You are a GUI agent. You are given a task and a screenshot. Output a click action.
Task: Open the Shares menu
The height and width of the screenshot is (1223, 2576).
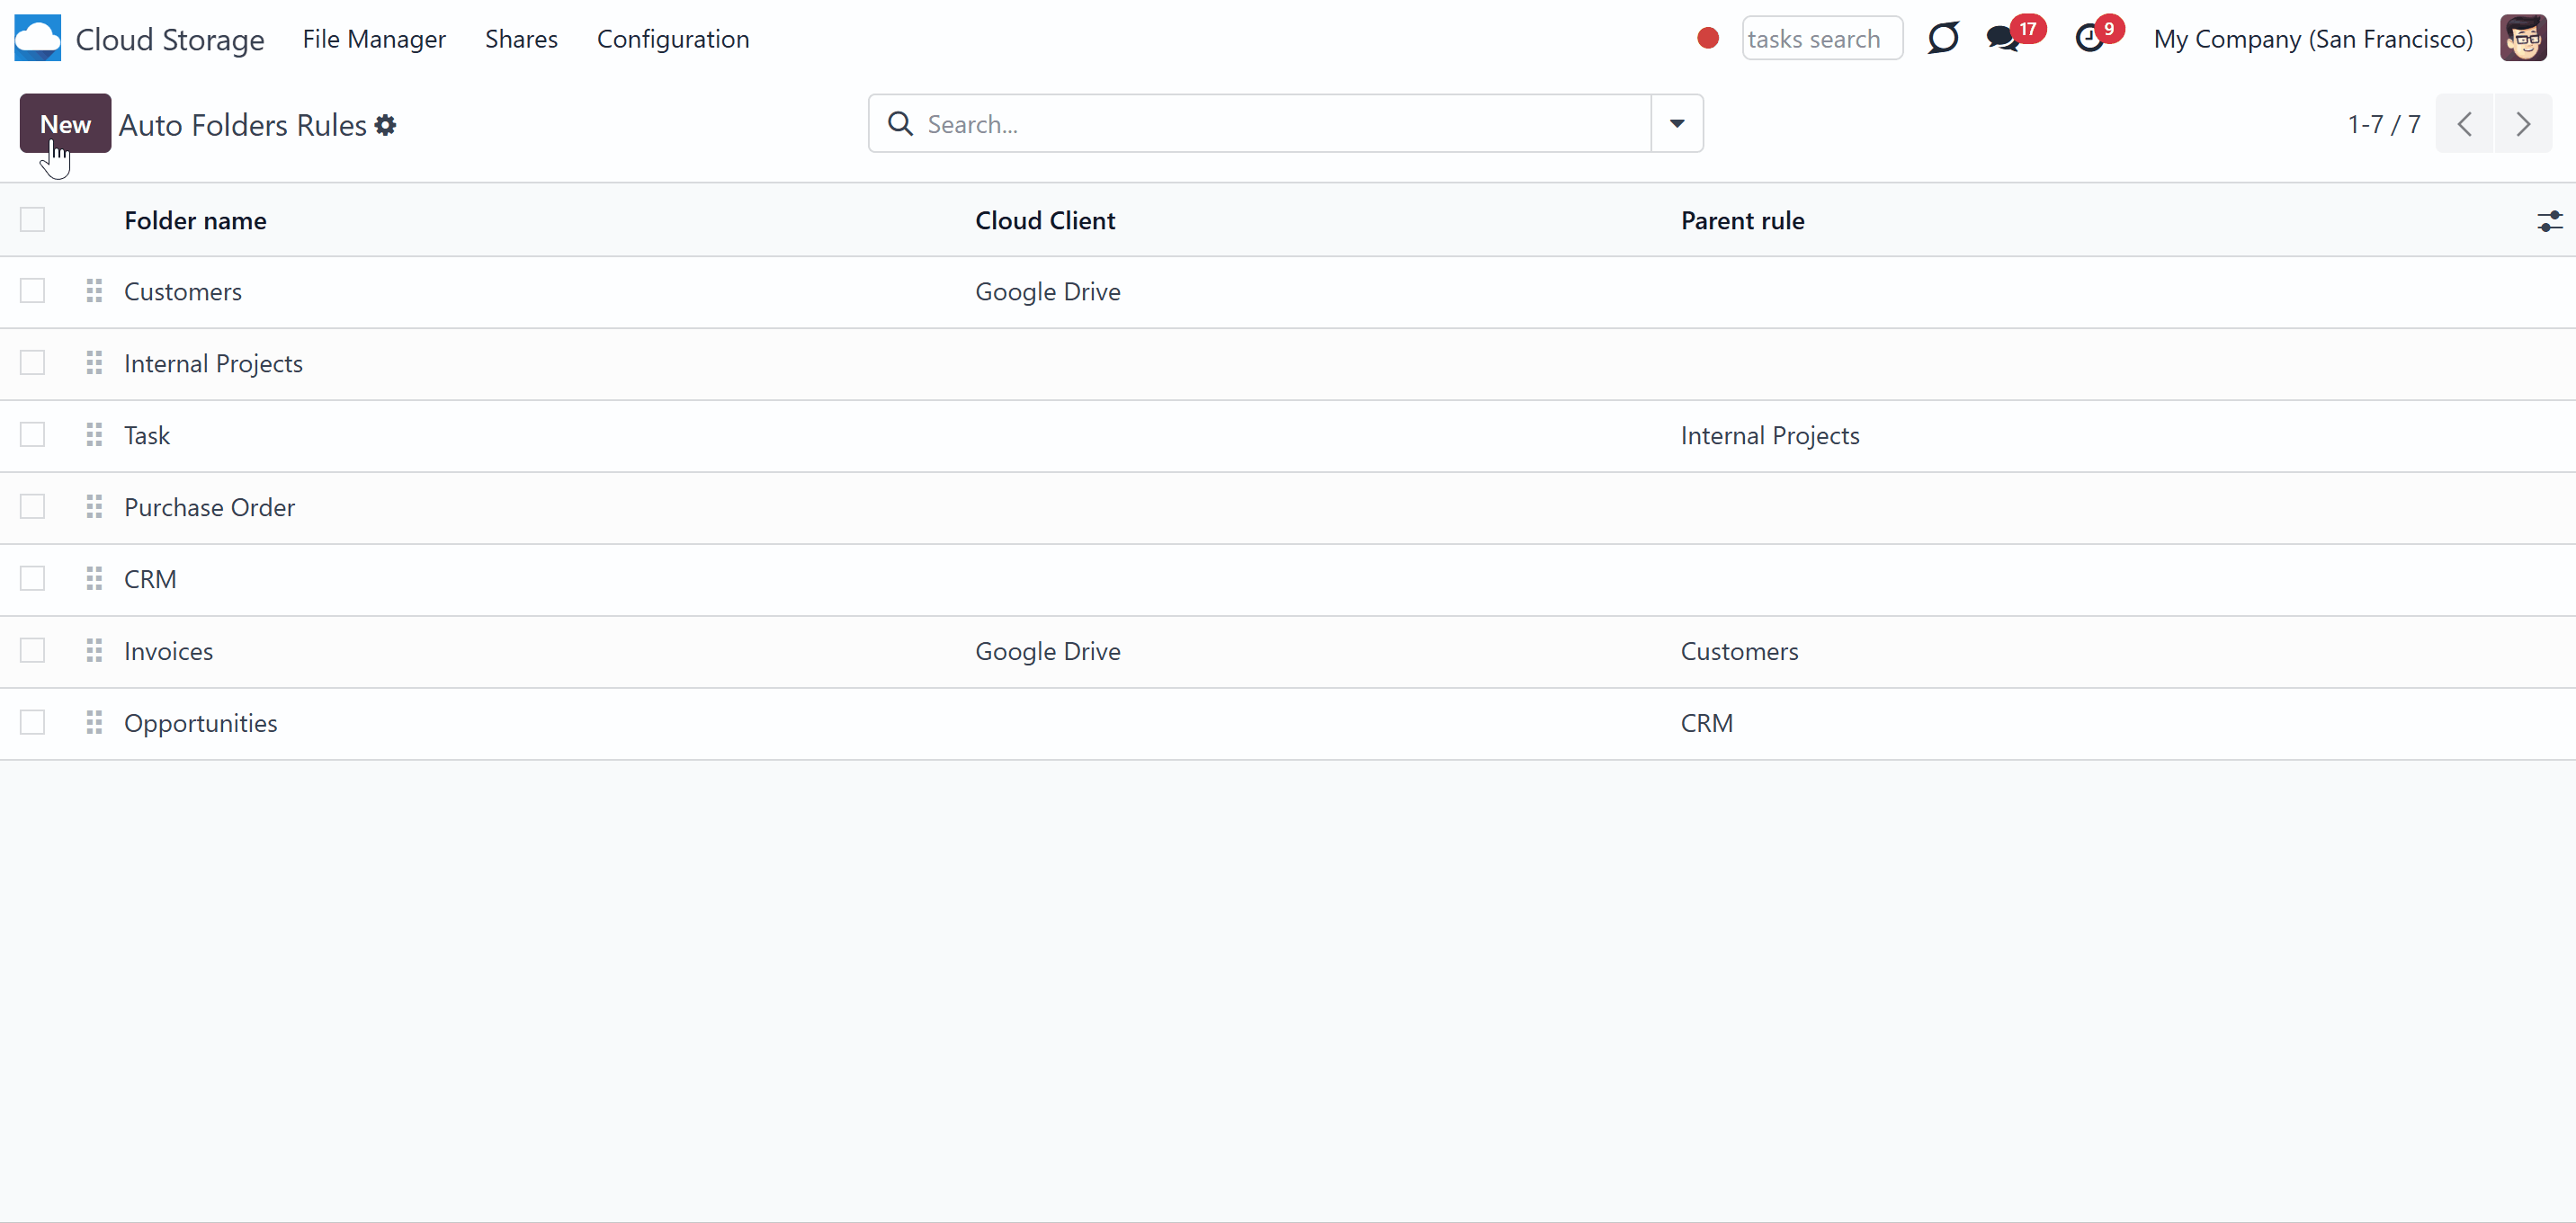(x=521, y=39)
